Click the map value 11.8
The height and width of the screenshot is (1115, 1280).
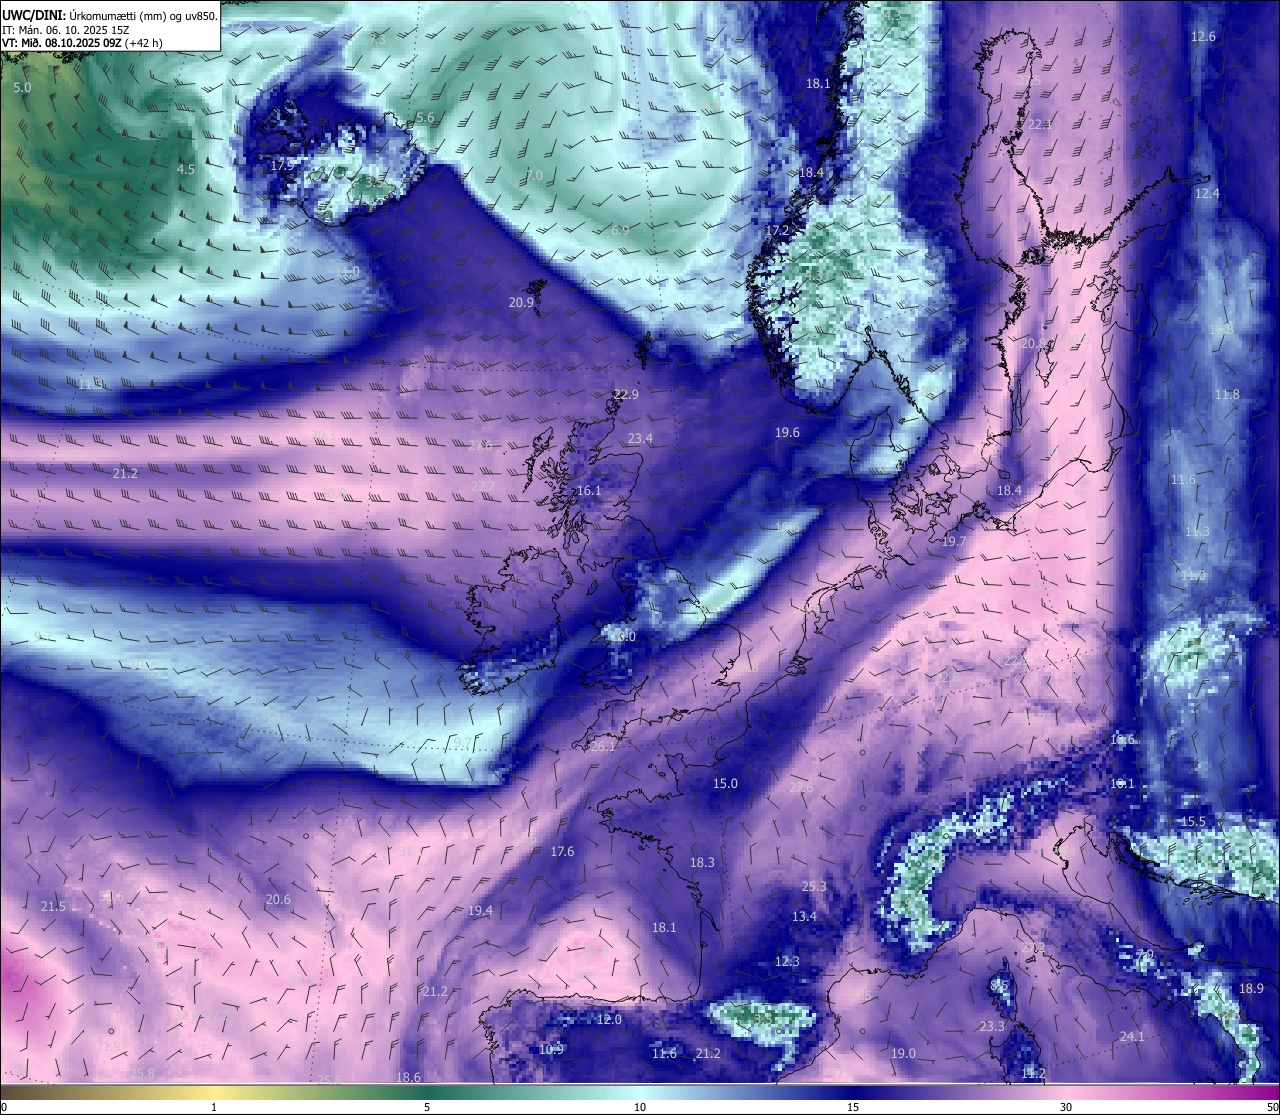(x=1227, y=395)
